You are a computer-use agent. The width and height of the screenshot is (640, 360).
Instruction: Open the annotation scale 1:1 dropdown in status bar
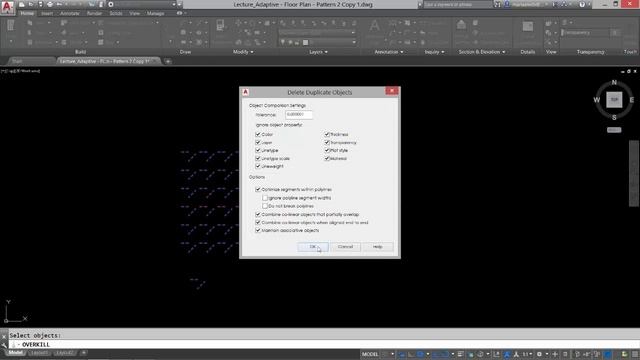click(x=527, y=354)
